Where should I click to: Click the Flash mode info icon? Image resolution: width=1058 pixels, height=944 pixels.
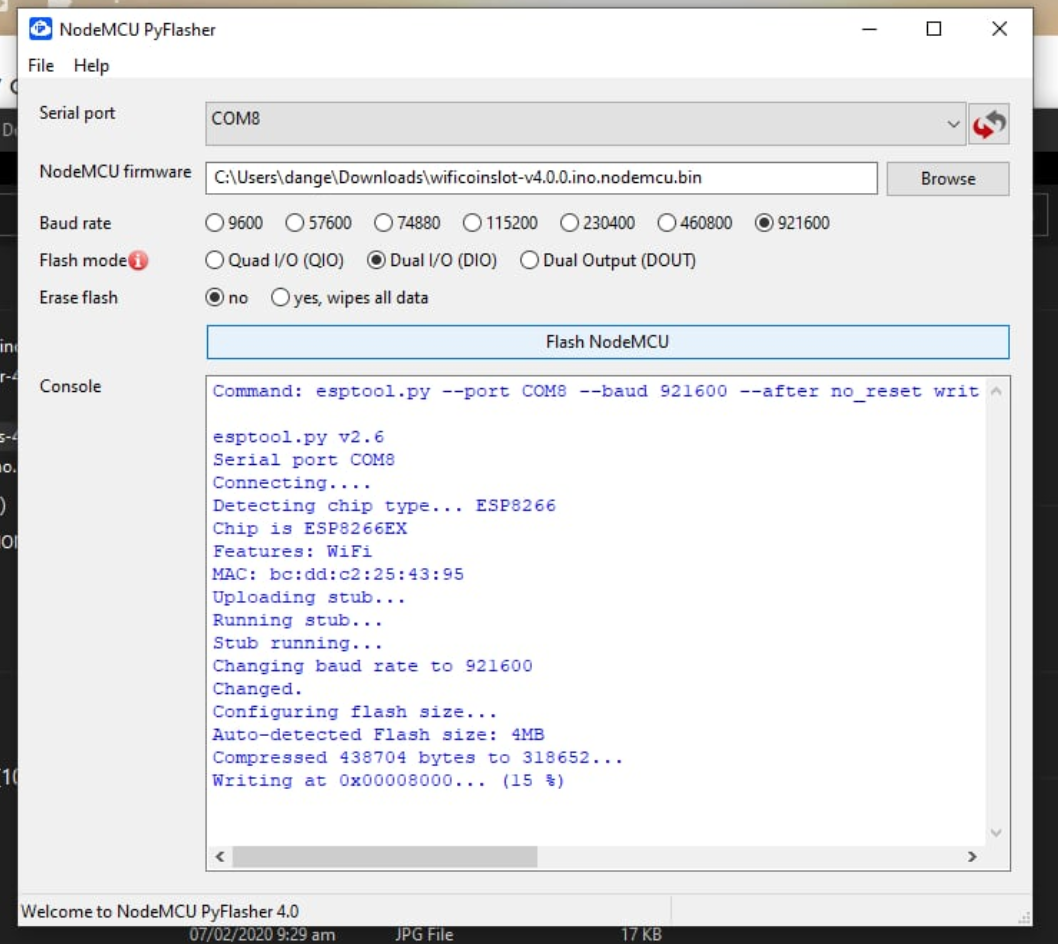138,261
